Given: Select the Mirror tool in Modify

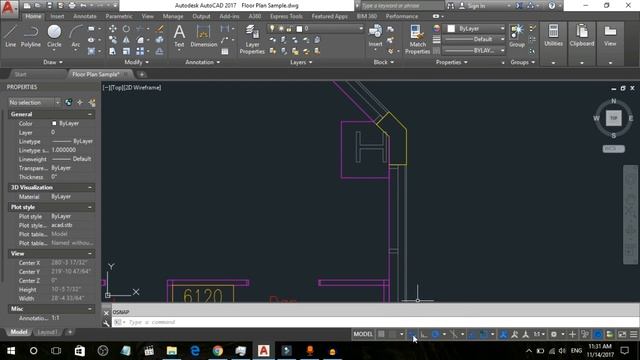Looking at the screenshot, I should (127, 40).
